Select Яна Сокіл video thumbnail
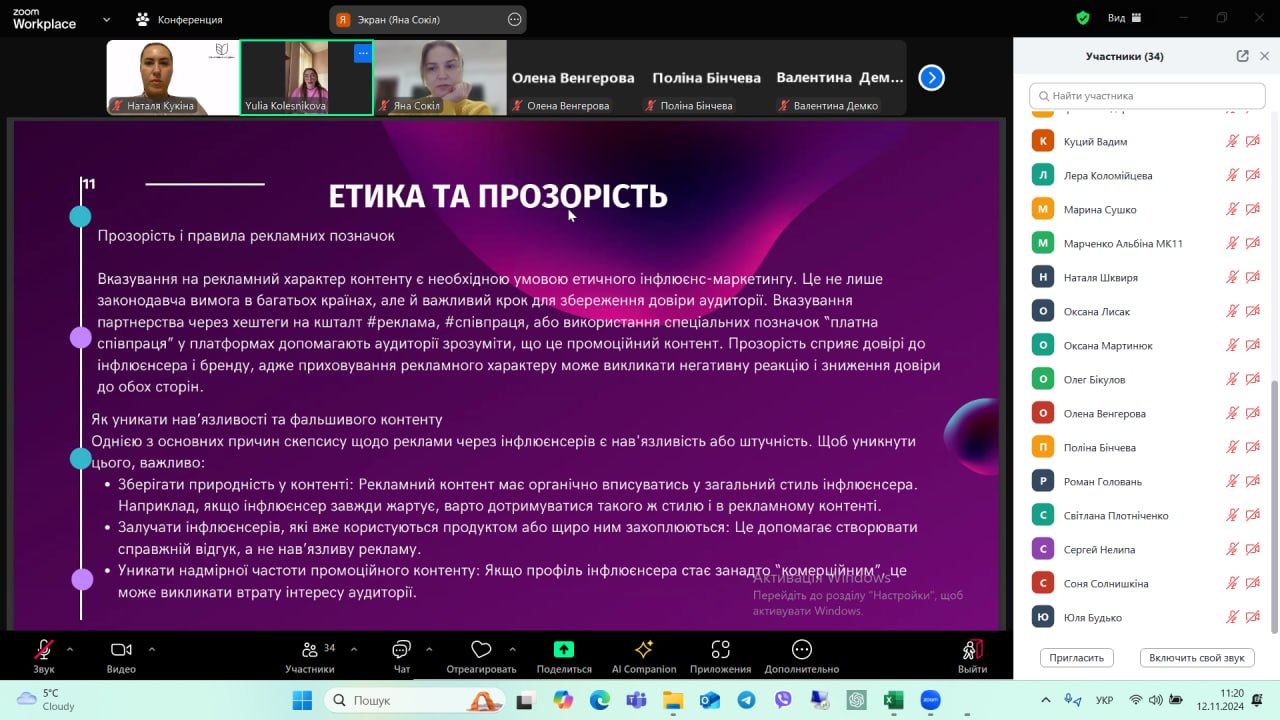Screen dimensions: 1280x720 [440, 77]
